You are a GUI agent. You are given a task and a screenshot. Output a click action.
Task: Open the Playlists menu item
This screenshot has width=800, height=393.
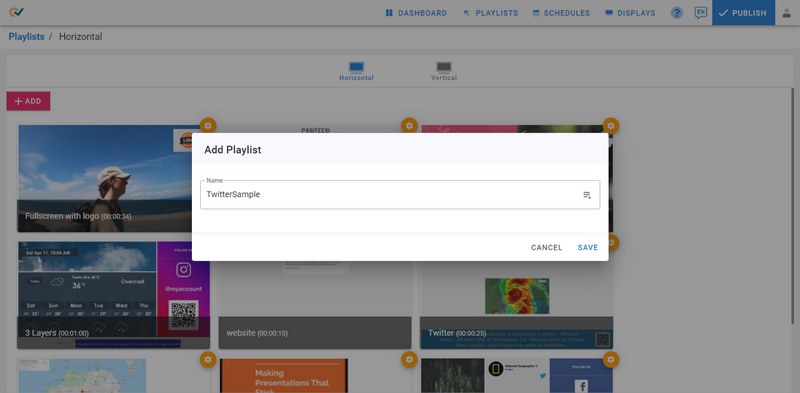pyautogui.click(x=490, y=13)
